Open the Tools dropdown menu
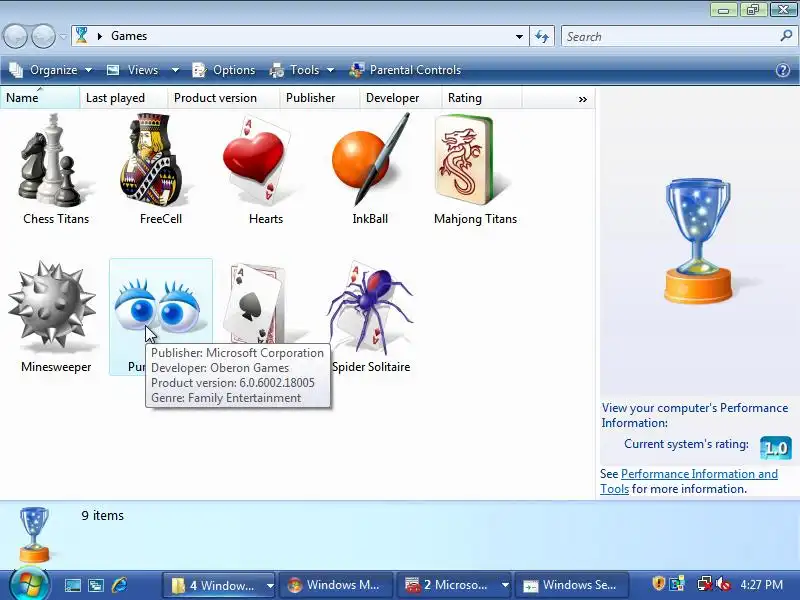The width and height of the screenshot is (800, 600). pyautogui.click(x=302, y=70)
